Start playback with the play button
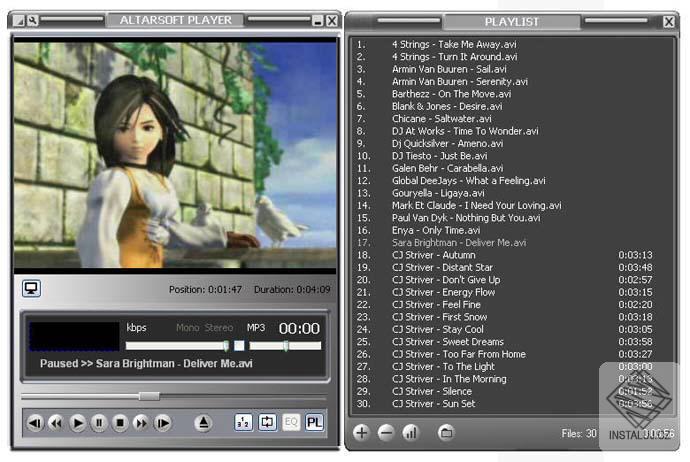 (77, 423)
